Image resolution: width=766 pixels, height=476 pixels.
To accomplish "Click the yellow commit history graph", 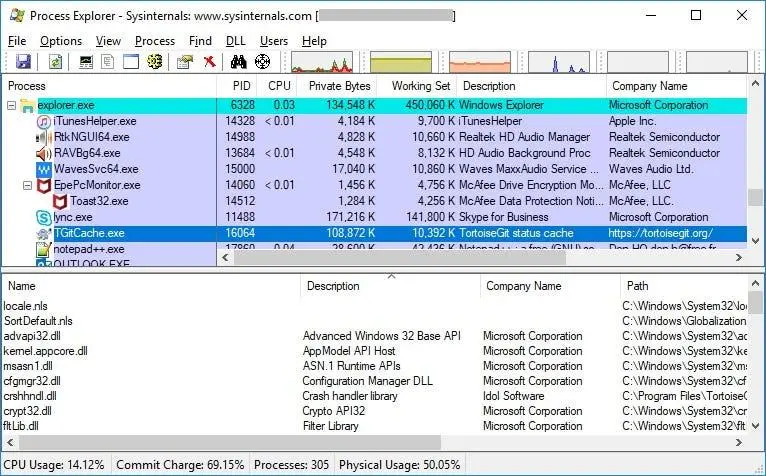I will pyautogui.click(x=401, y=62).
